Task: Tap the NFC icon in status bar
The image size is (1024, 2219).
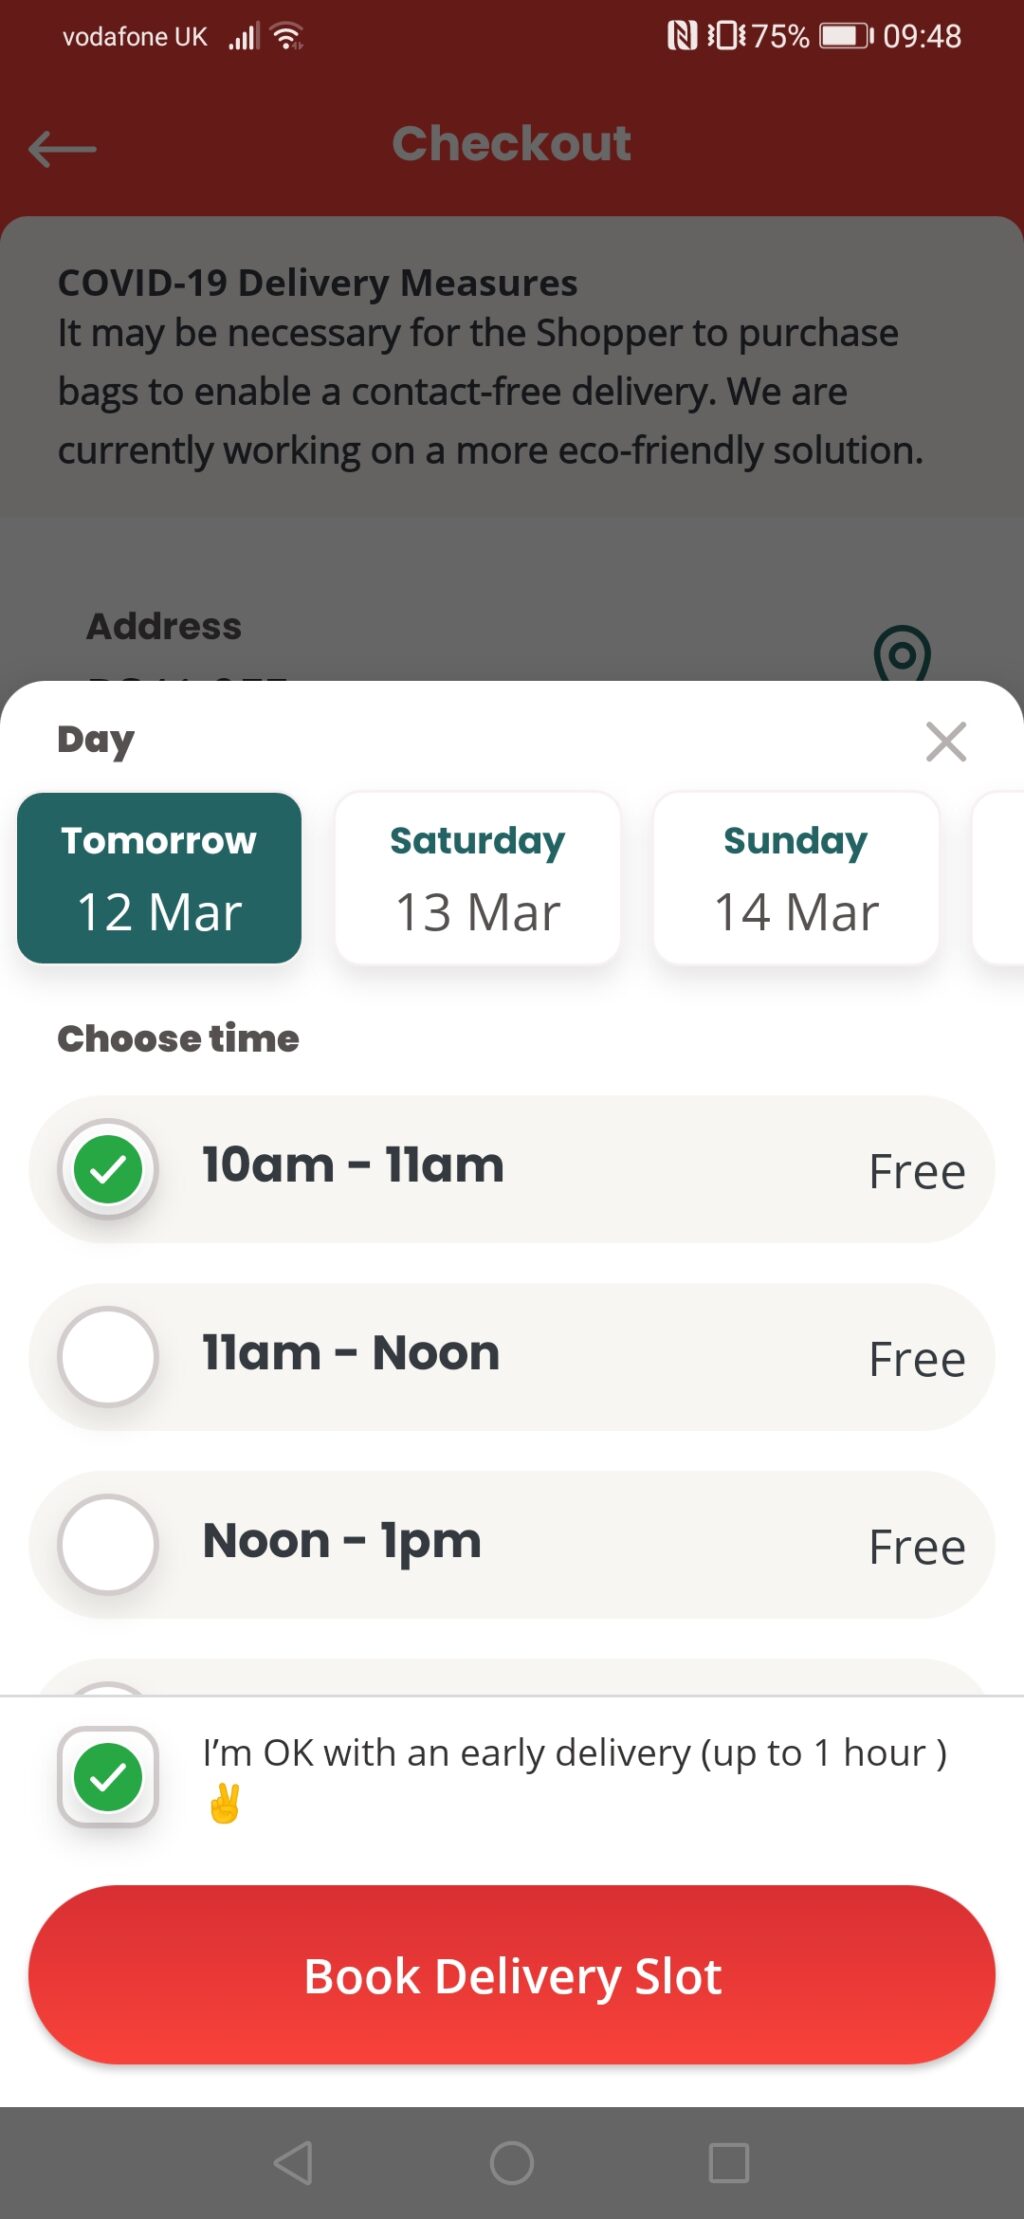Action: pos(682,37)
